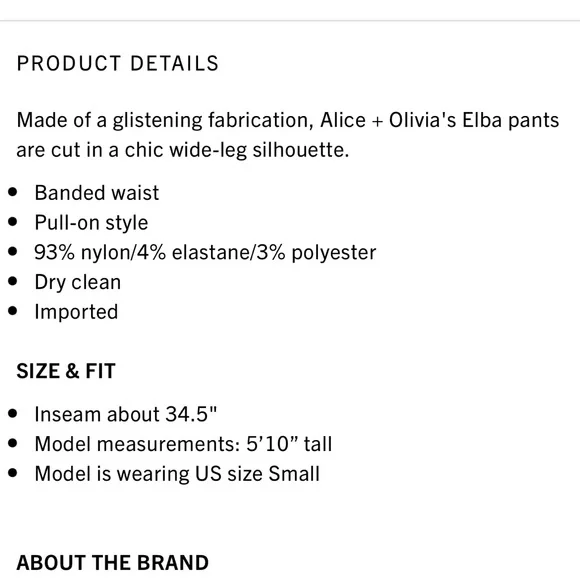Click the SIZE & FIT heading
580x580 pixels.
(66, 371)
